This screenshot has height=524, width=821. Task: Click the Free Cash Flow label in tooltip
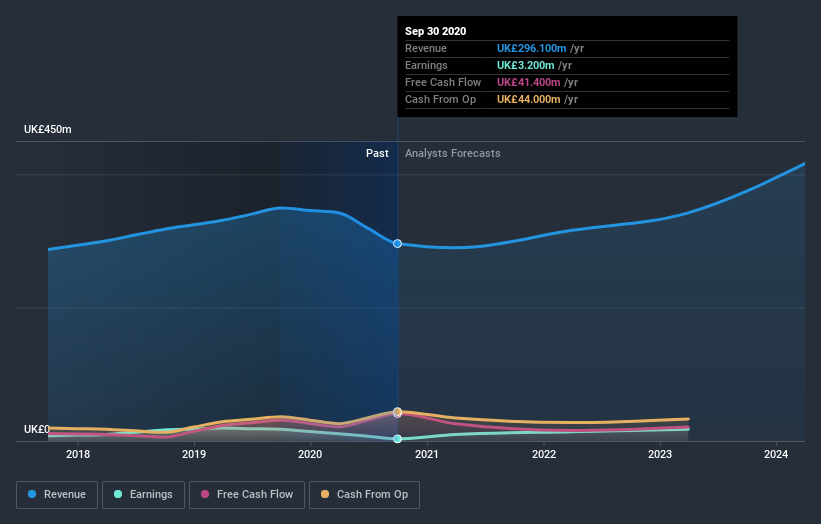tap(443, 82)
